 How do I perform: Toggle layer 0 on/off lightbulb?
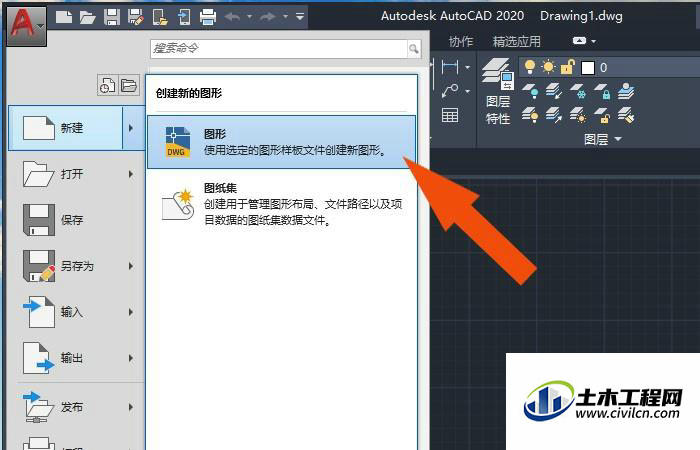point(530,67)
